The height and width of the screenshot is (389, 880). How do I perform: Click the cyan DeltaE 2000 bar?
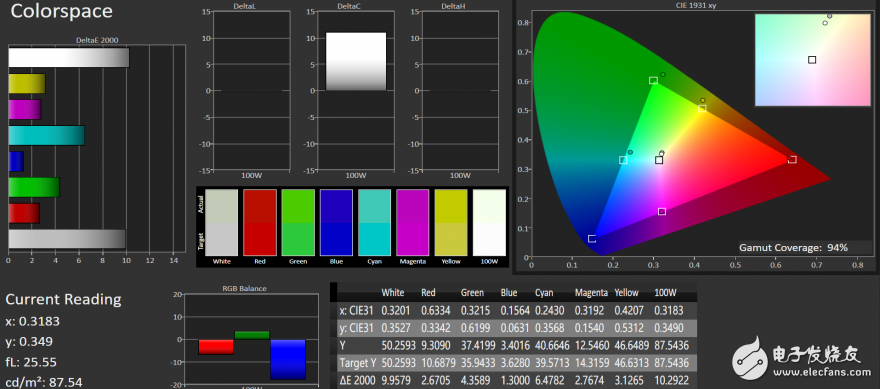click(x=47, y=136)
